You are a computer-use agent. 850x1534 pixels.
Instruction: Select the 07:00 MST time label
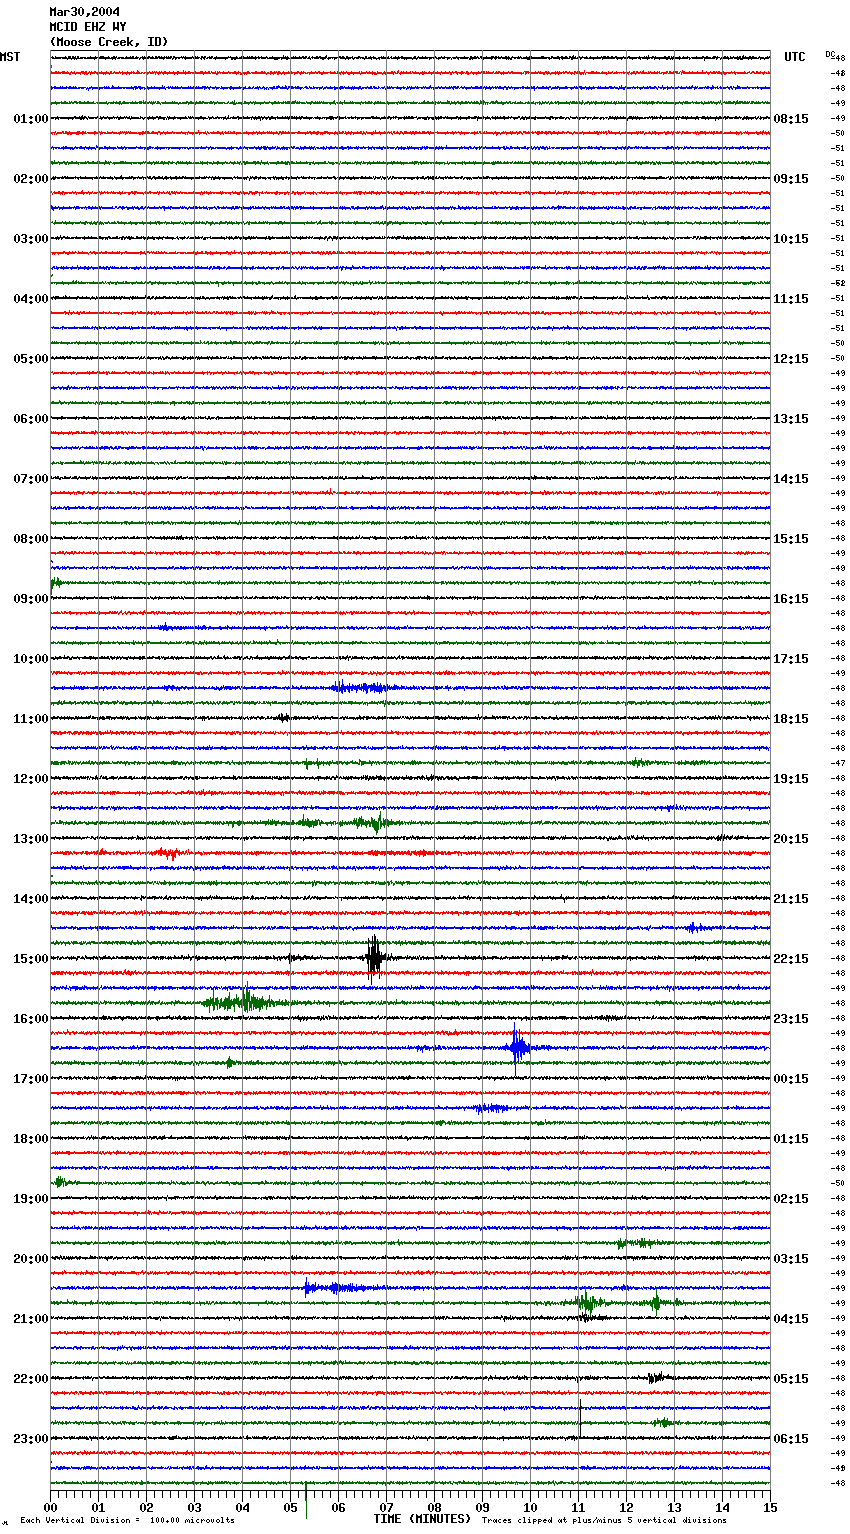[x=31, y=479]
